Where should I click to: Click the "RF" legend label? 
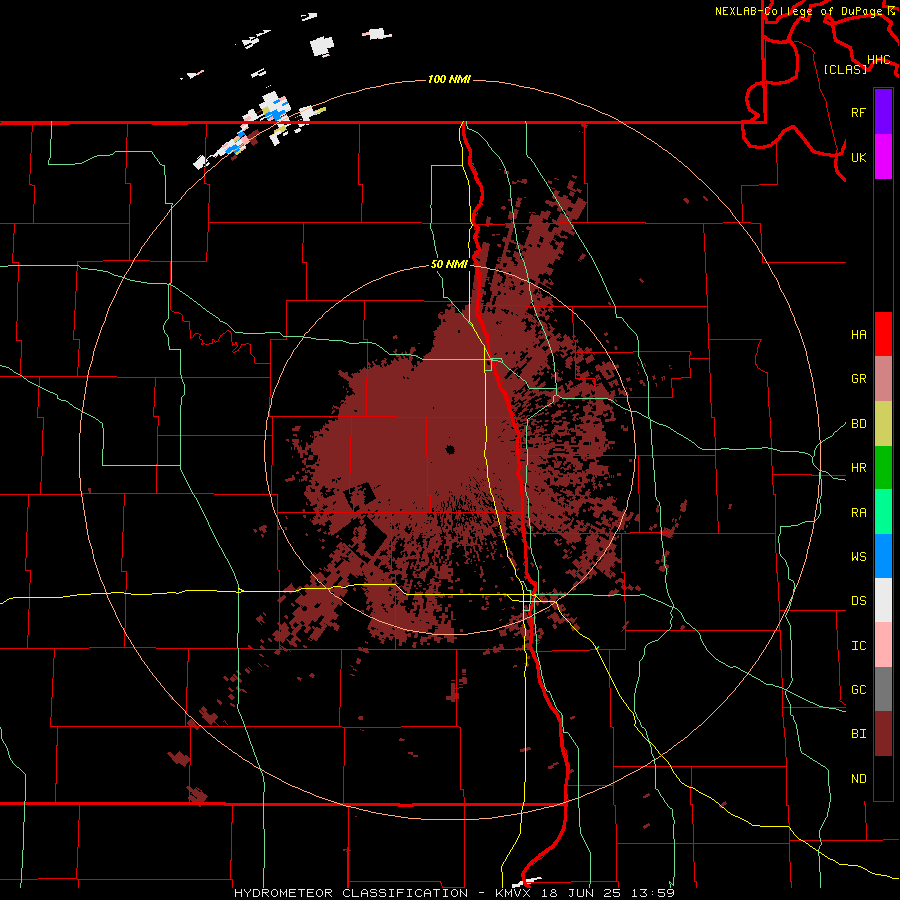coord(858,113)
